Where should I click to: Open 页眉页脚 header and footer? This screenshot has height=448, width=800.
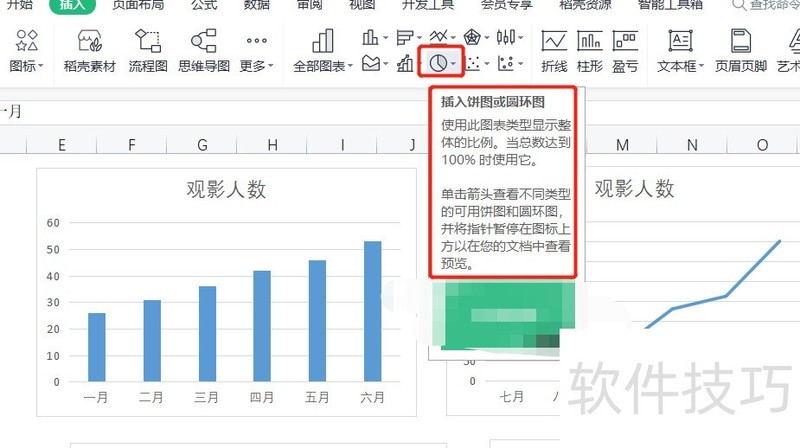741,51
